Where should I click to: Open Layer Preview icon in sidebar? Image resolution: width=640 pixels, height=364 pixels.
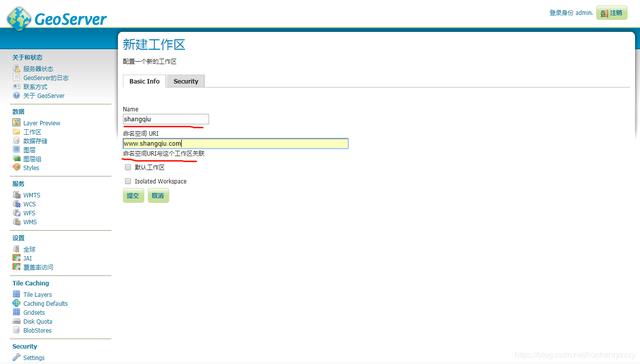(x=16, y=122)
